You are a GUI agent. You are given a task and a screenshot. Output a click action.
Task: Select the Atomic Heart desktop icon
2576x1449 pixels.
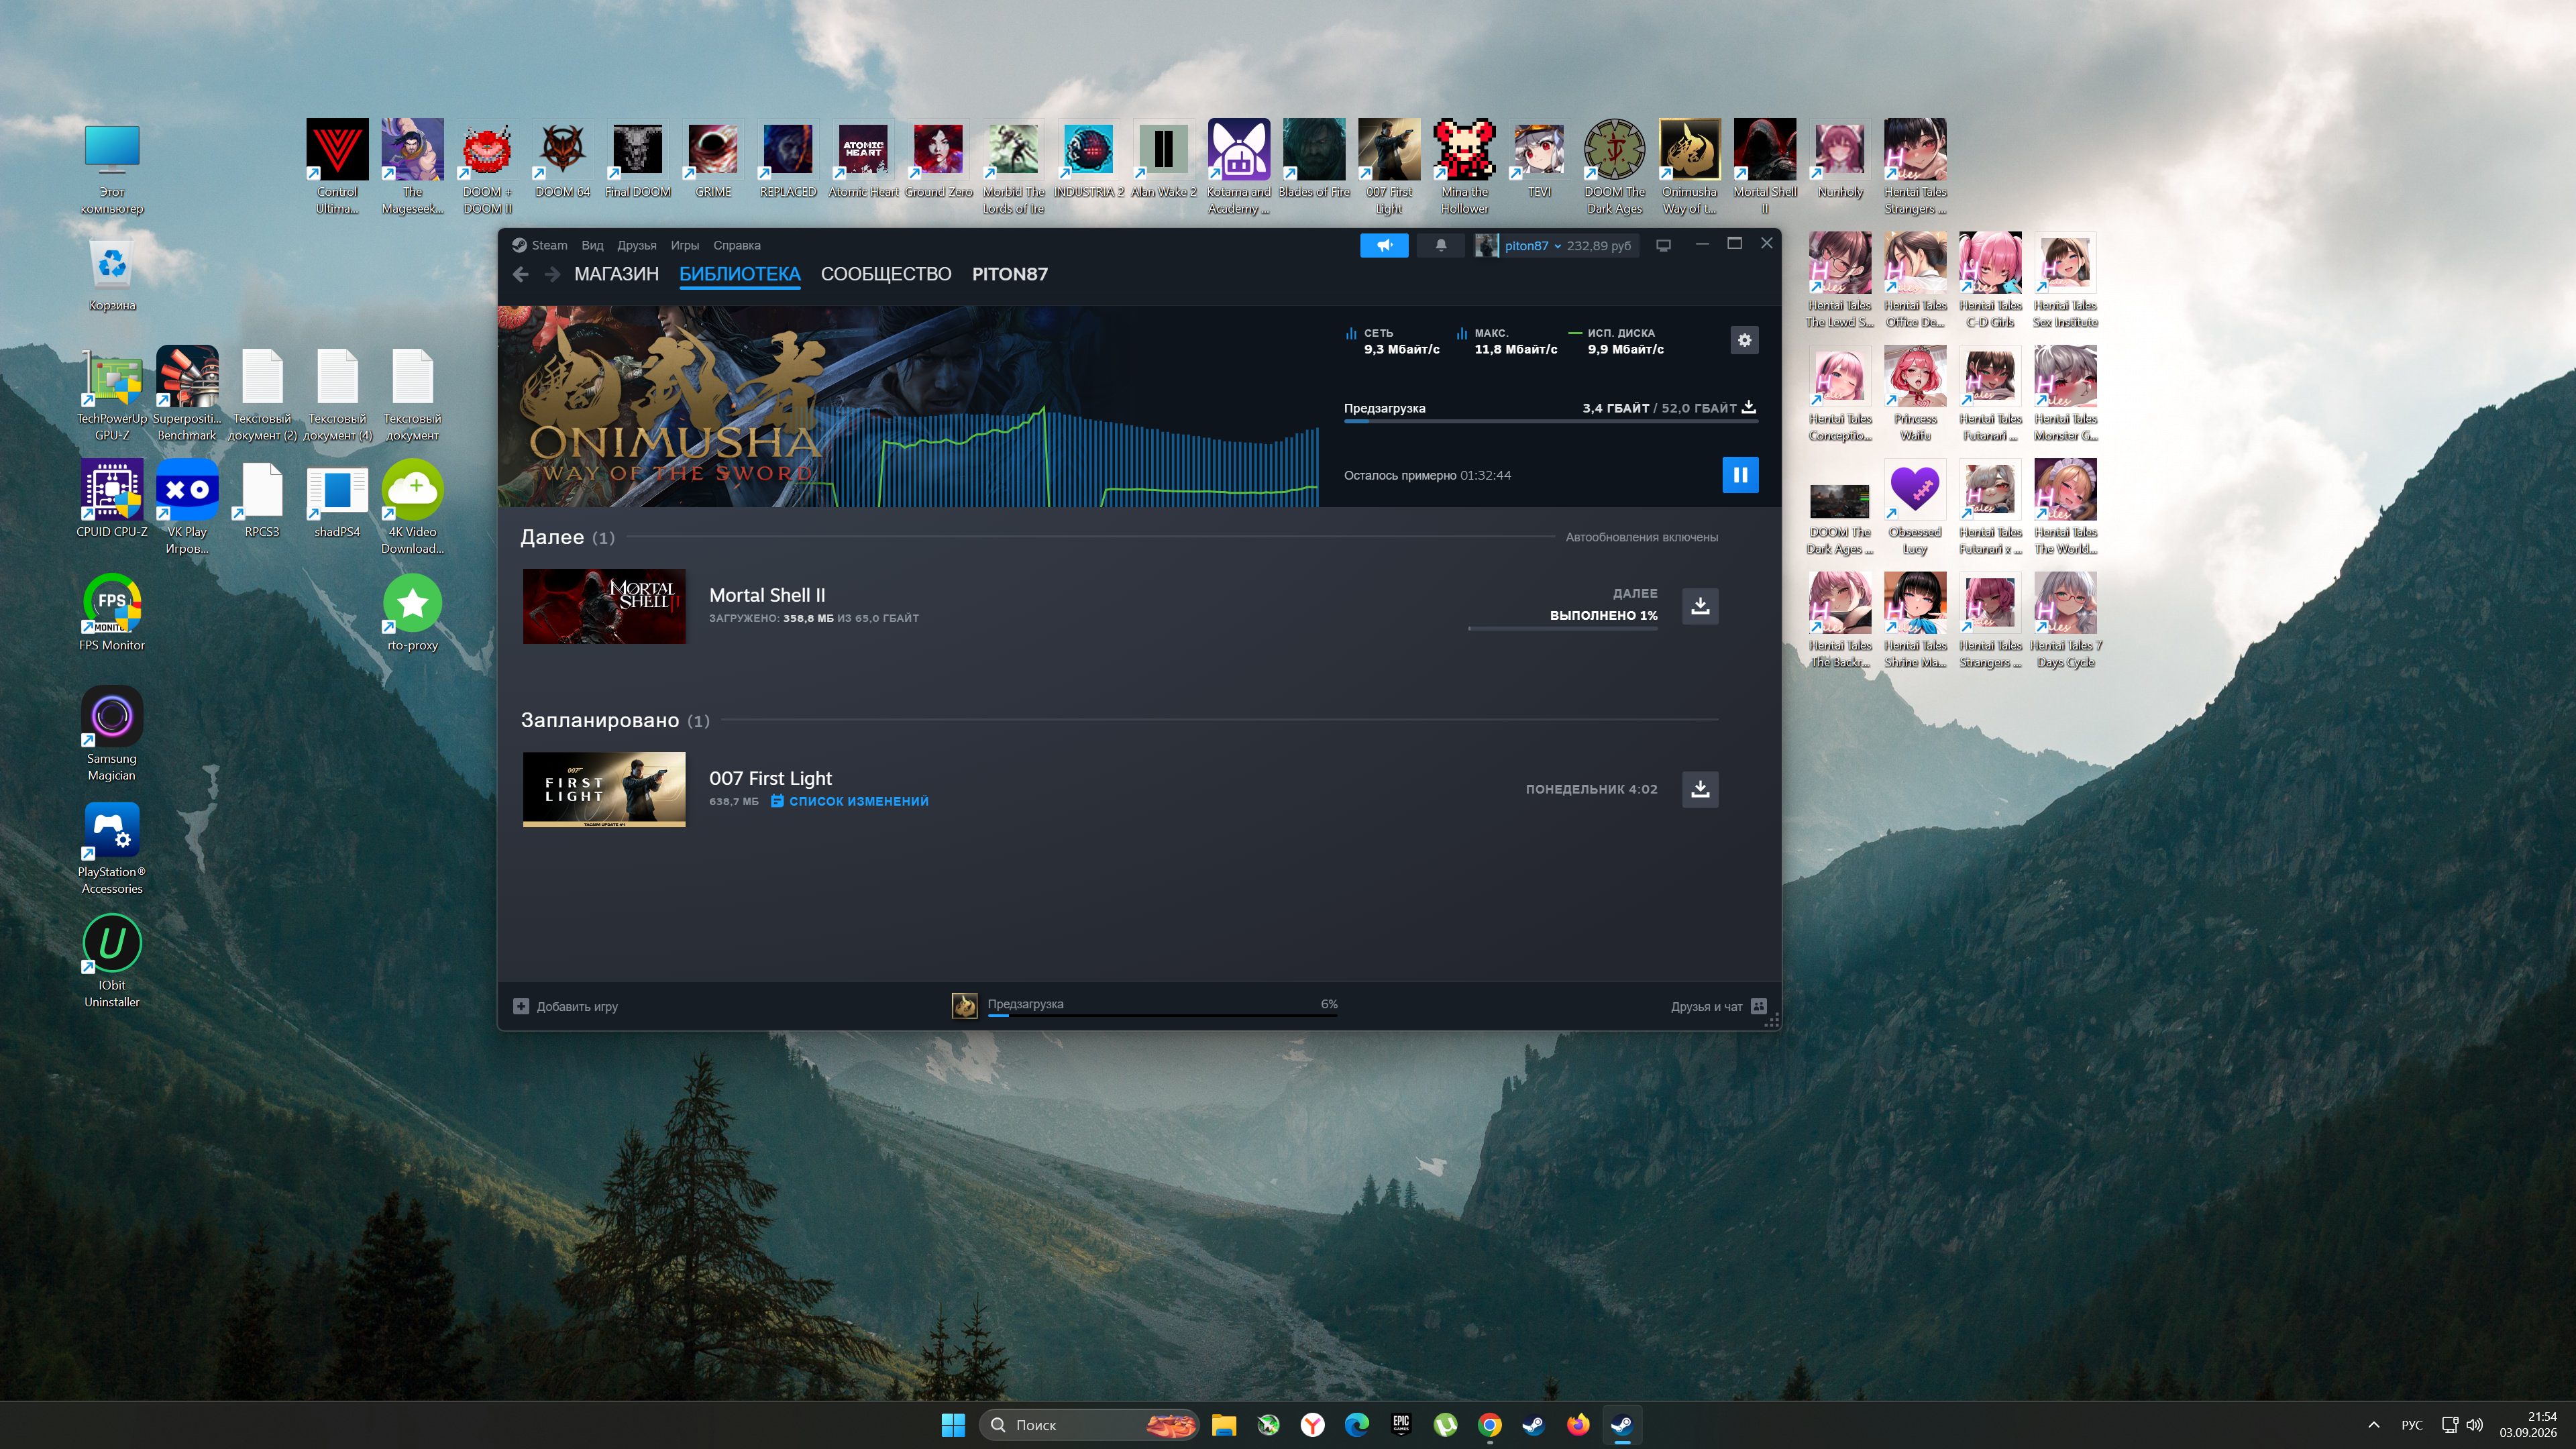click(x=863, y=159)
